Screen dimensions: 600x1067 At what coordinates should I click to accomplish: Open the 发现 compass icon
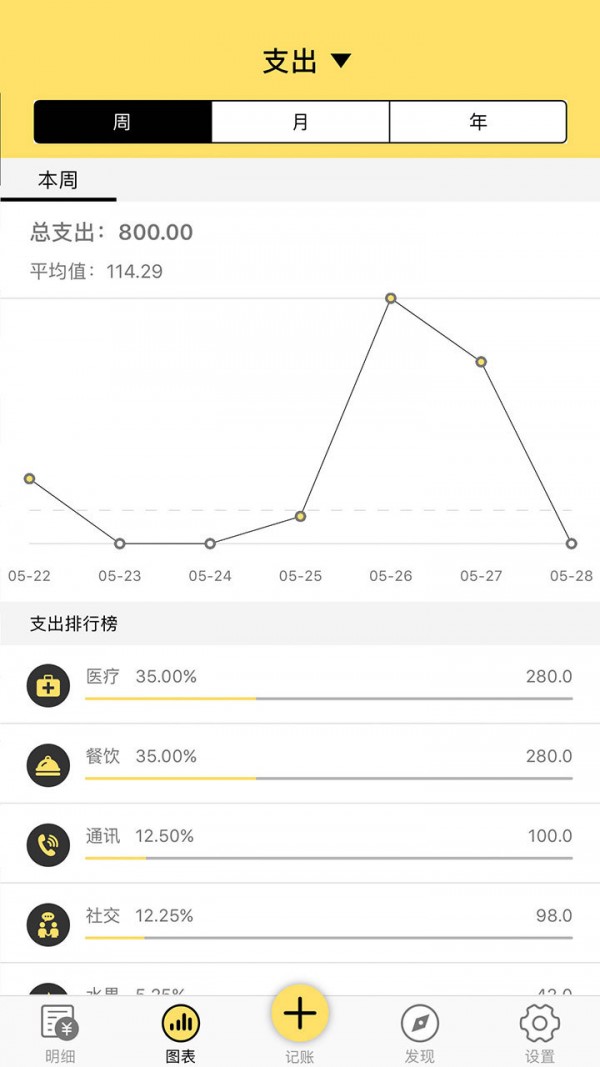click(420, 1024)
